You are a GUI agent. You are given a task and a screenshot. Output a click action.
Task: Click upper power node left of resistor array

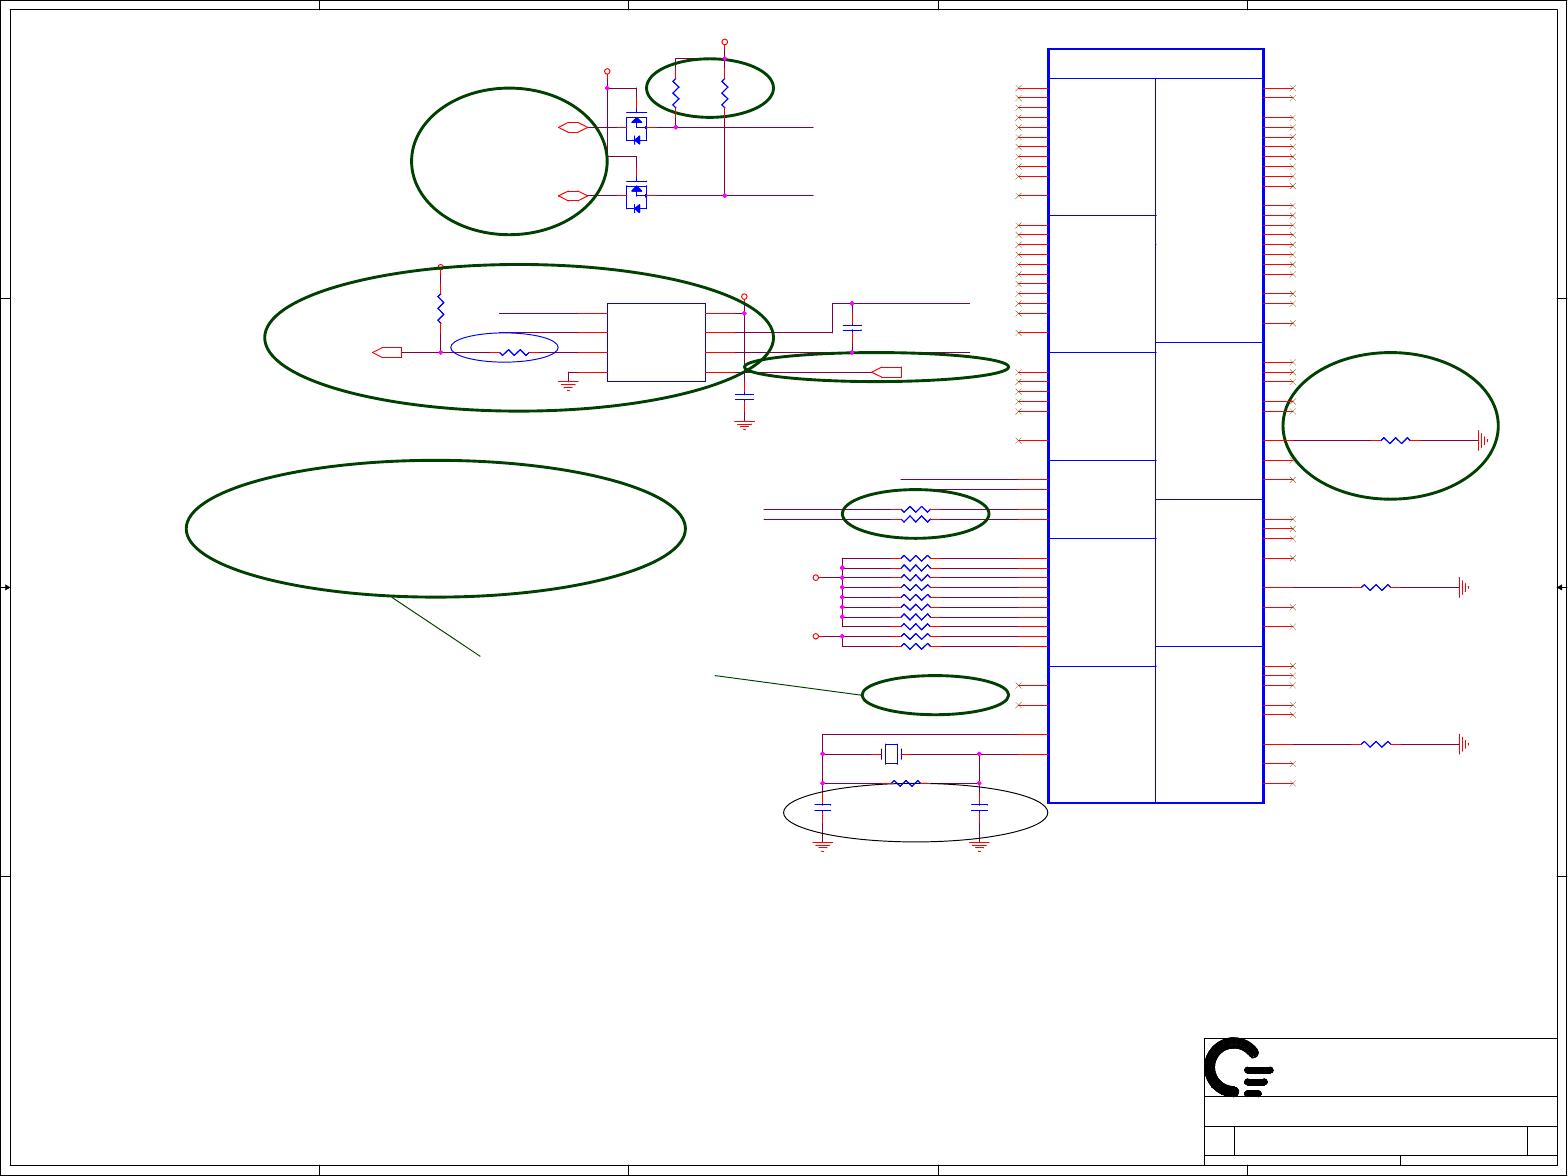coord(815,577)
